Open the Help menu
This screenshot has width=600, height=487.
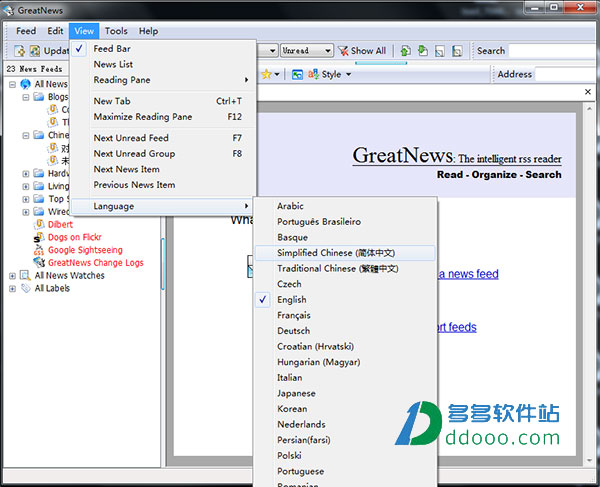click(148, 31)
